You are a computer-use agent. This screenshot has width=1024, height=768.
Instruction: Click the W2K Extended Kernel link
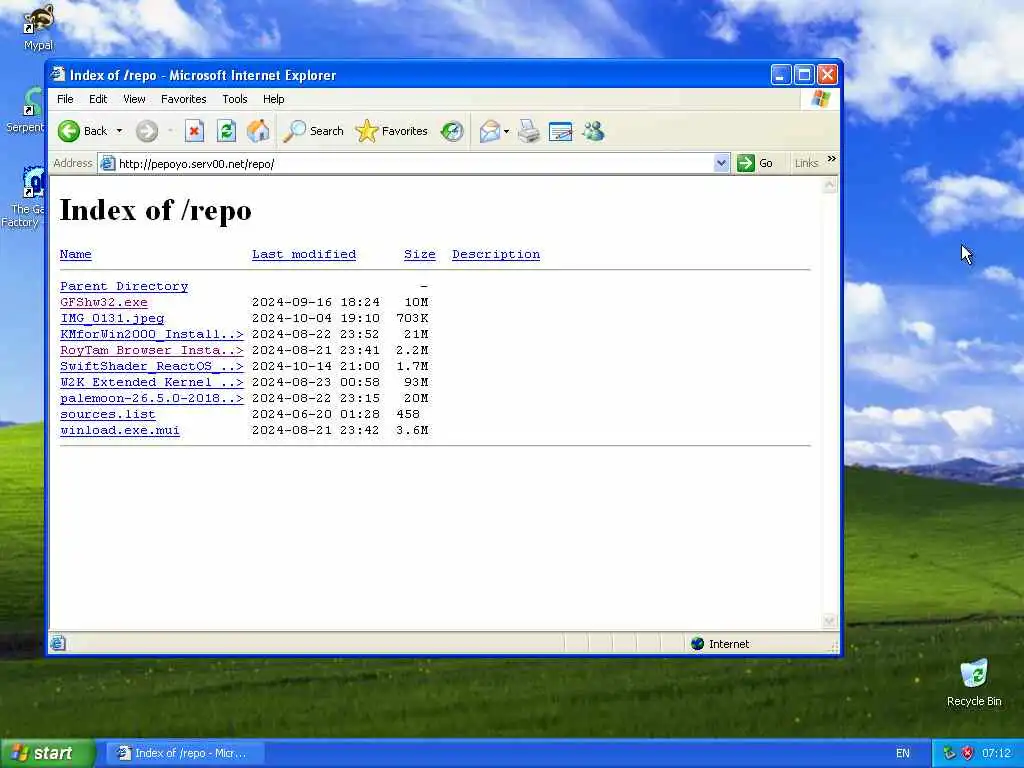coord(152,382)
